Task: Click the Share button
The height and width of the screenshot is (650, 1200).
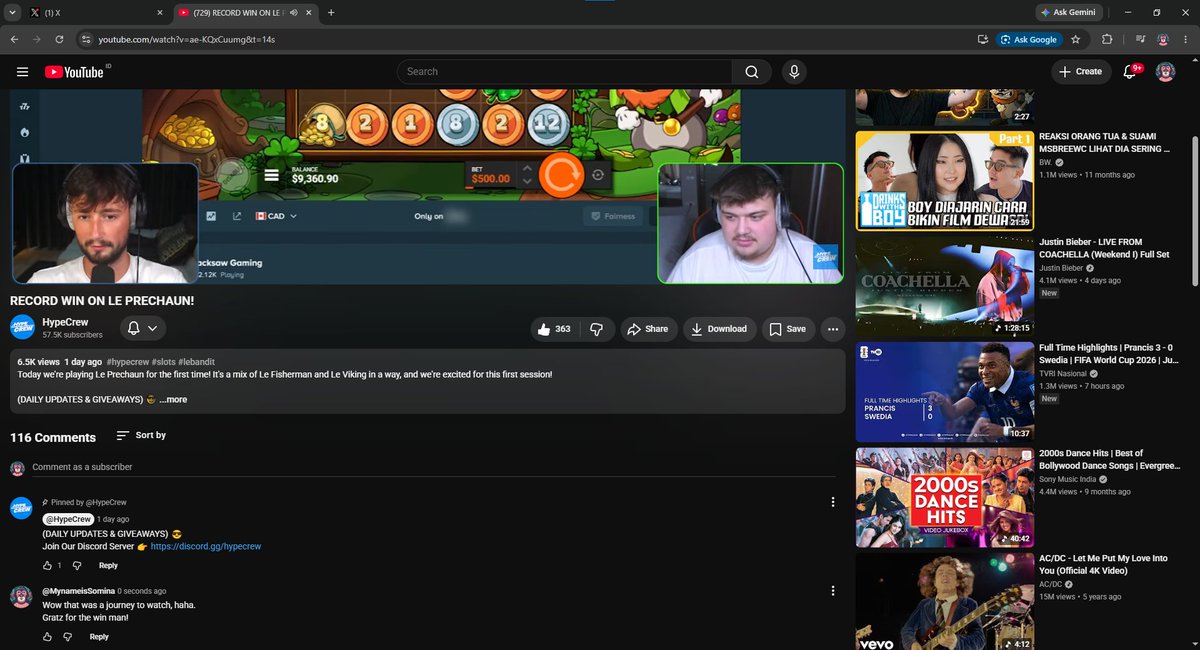Action: [x=647, y=329]
